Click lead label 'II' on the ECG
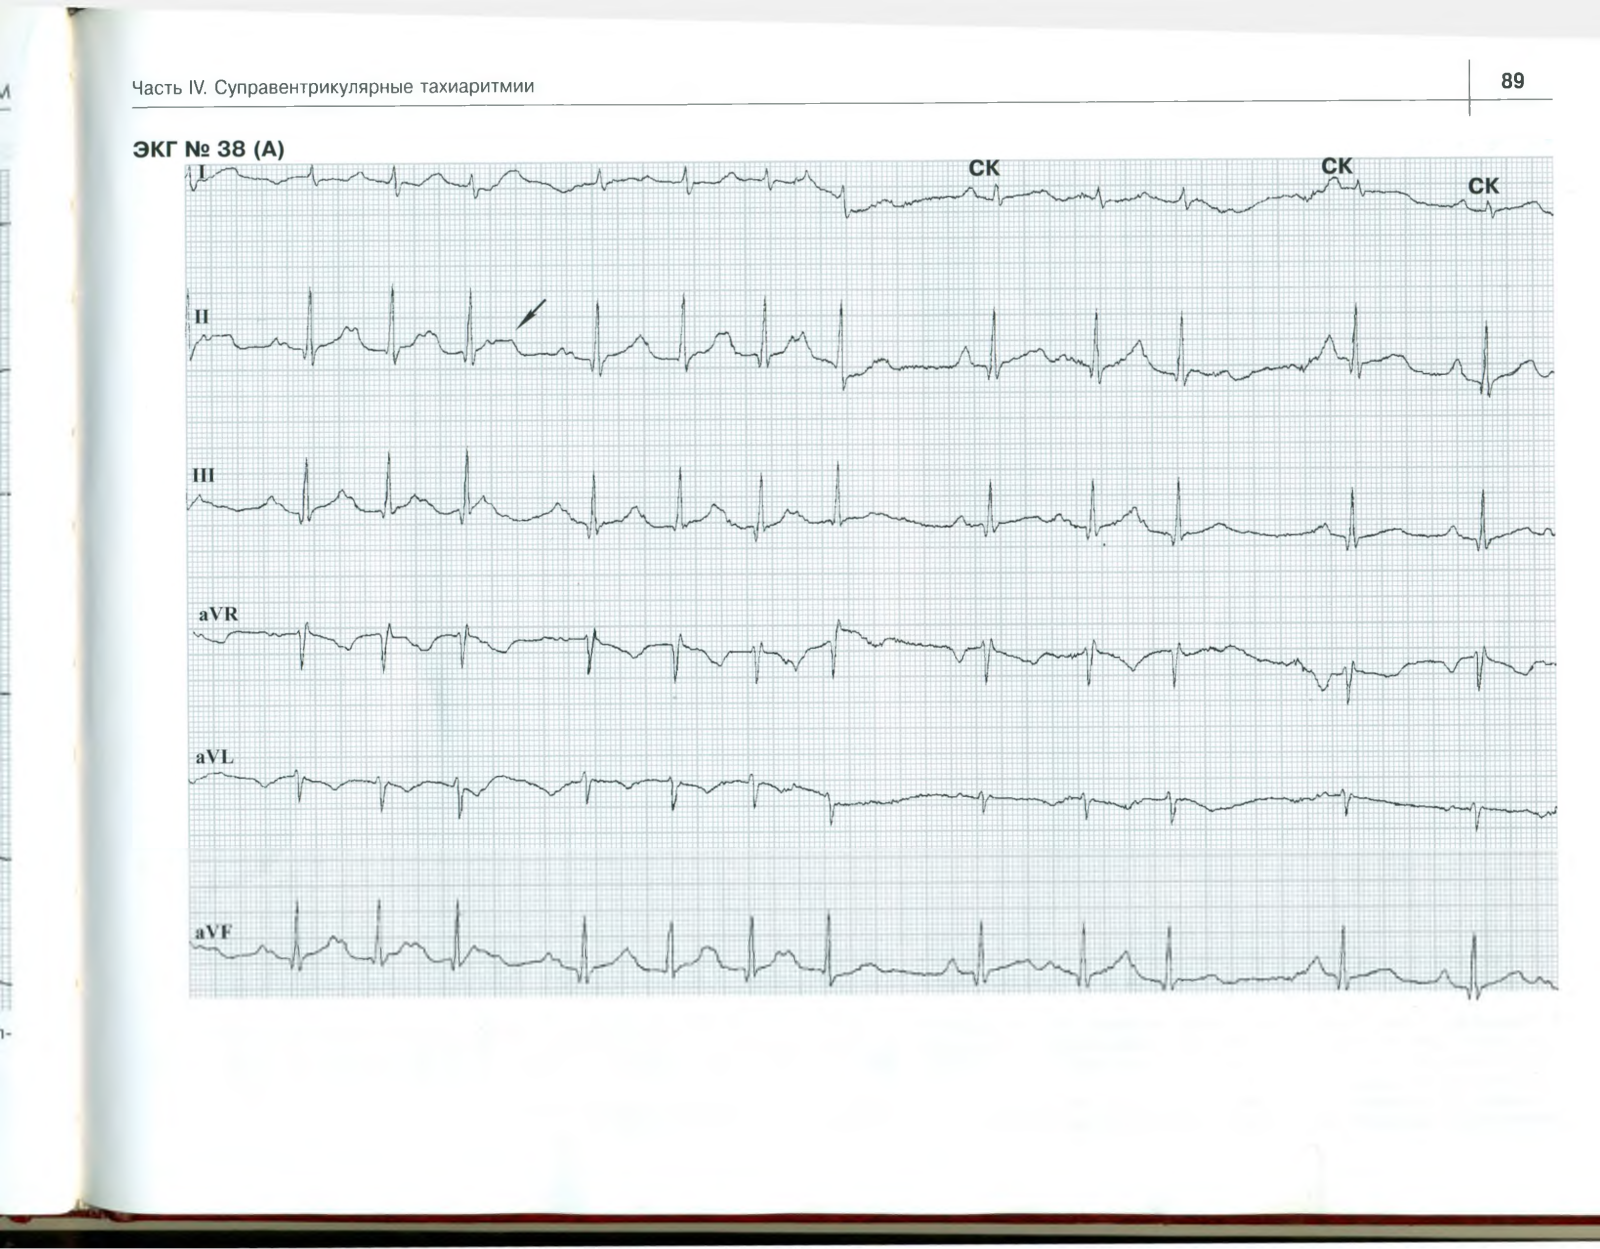Screen dimensions: 1600x1249 click(x=202, y=317)
